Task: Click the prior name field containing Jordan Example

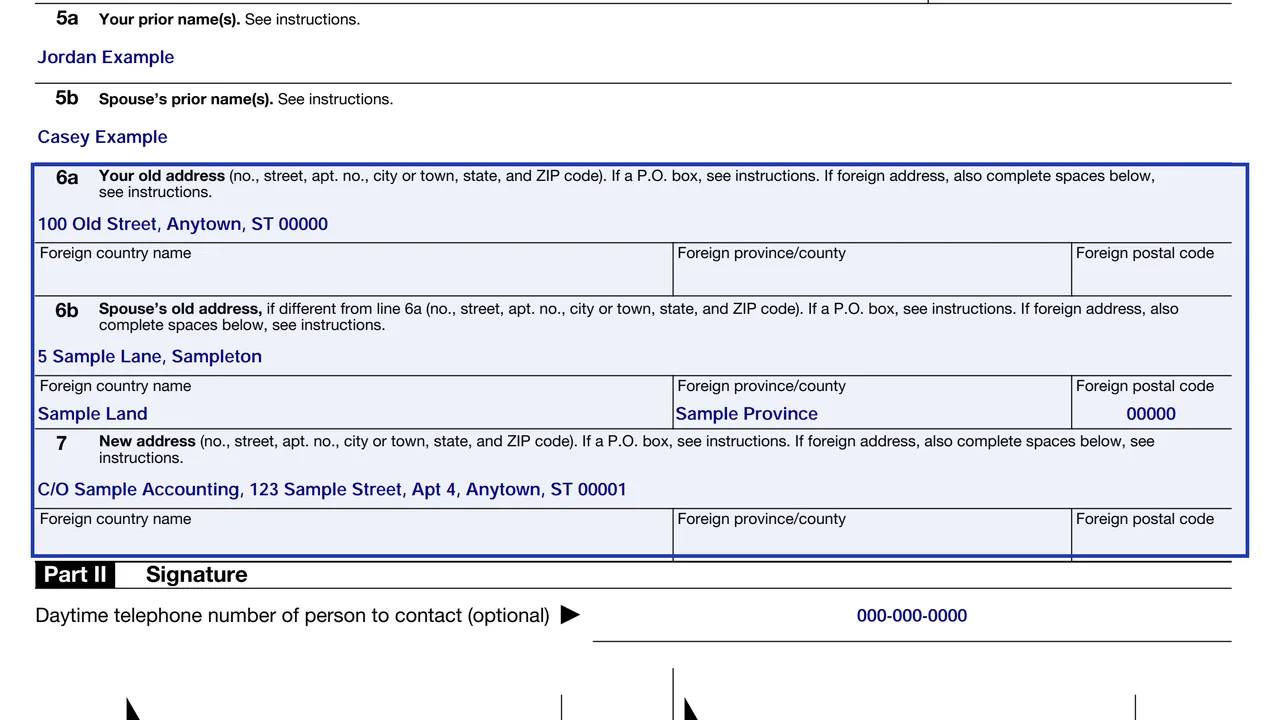Action: tap(634, 58)
